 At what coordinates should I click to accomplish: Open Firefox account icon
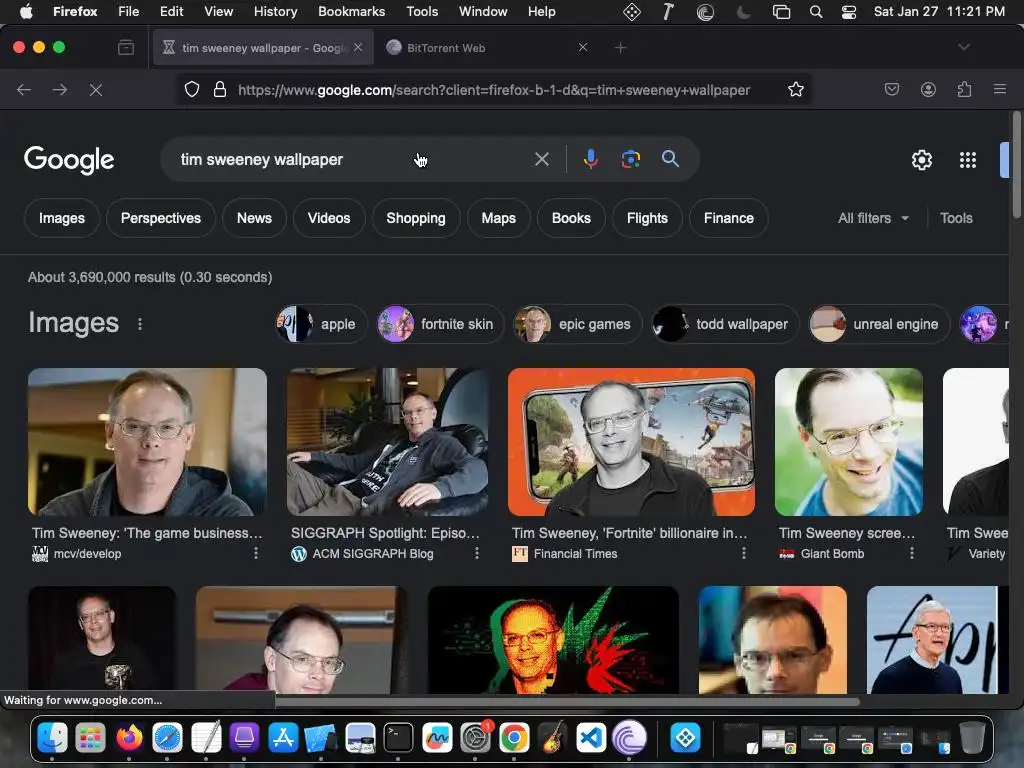coord(928,89)
